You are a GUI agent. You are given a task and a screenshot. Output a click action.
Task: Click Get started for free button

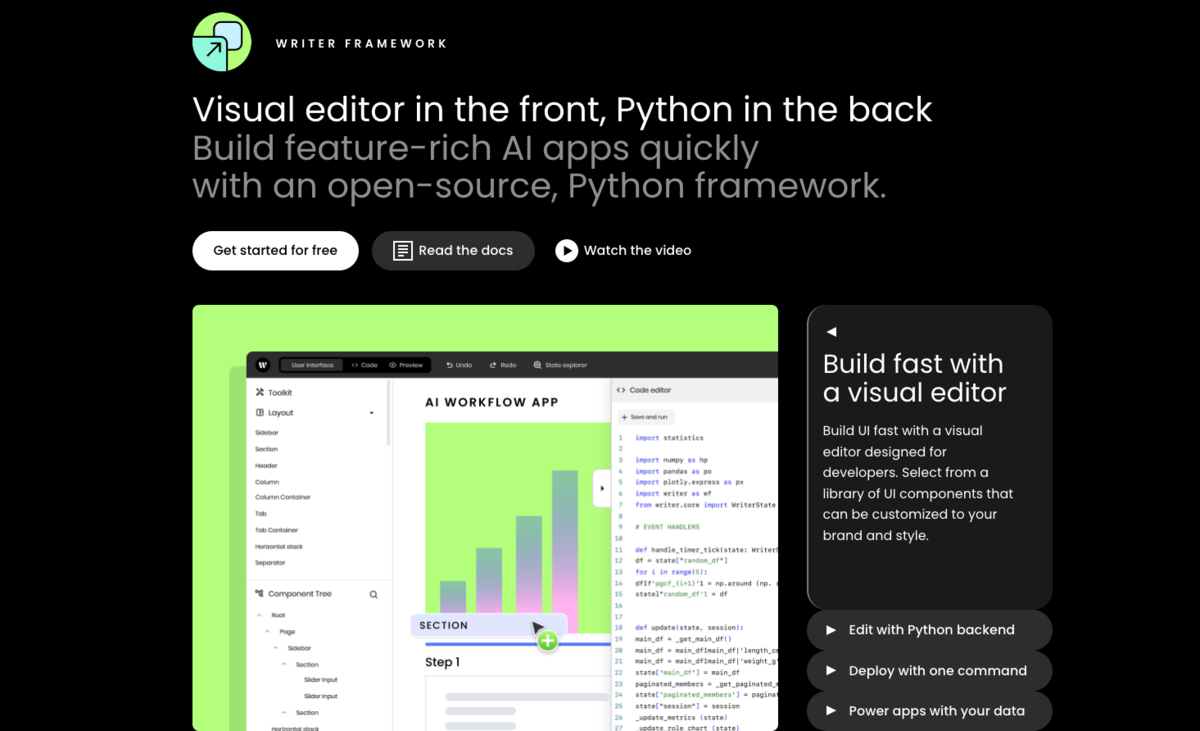[x=275, y=251]
